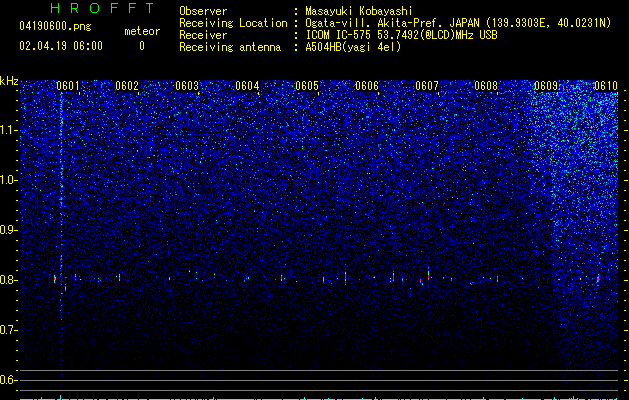Click the 0607 time marker

tap(427, 86)
